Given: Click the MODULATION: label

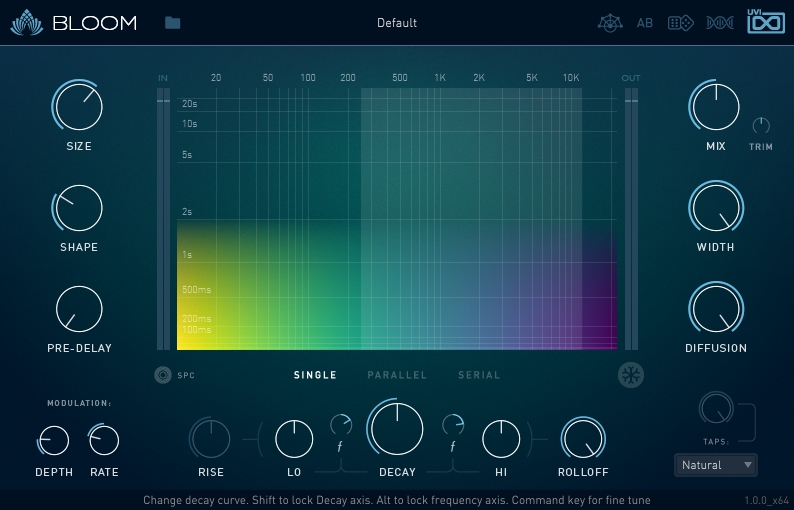Looking at the screenshot, I should pos(79,403).
